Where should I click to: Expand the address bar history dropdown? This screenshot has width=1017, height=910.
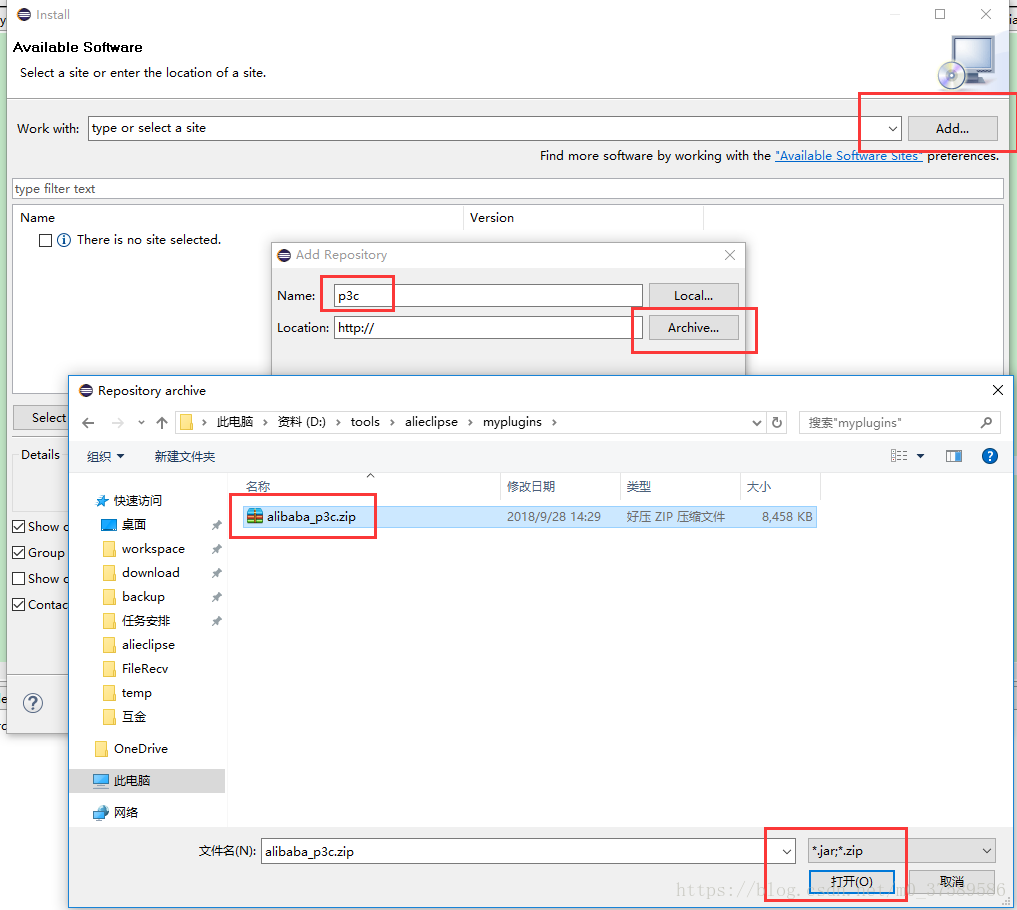coord(756,423)
